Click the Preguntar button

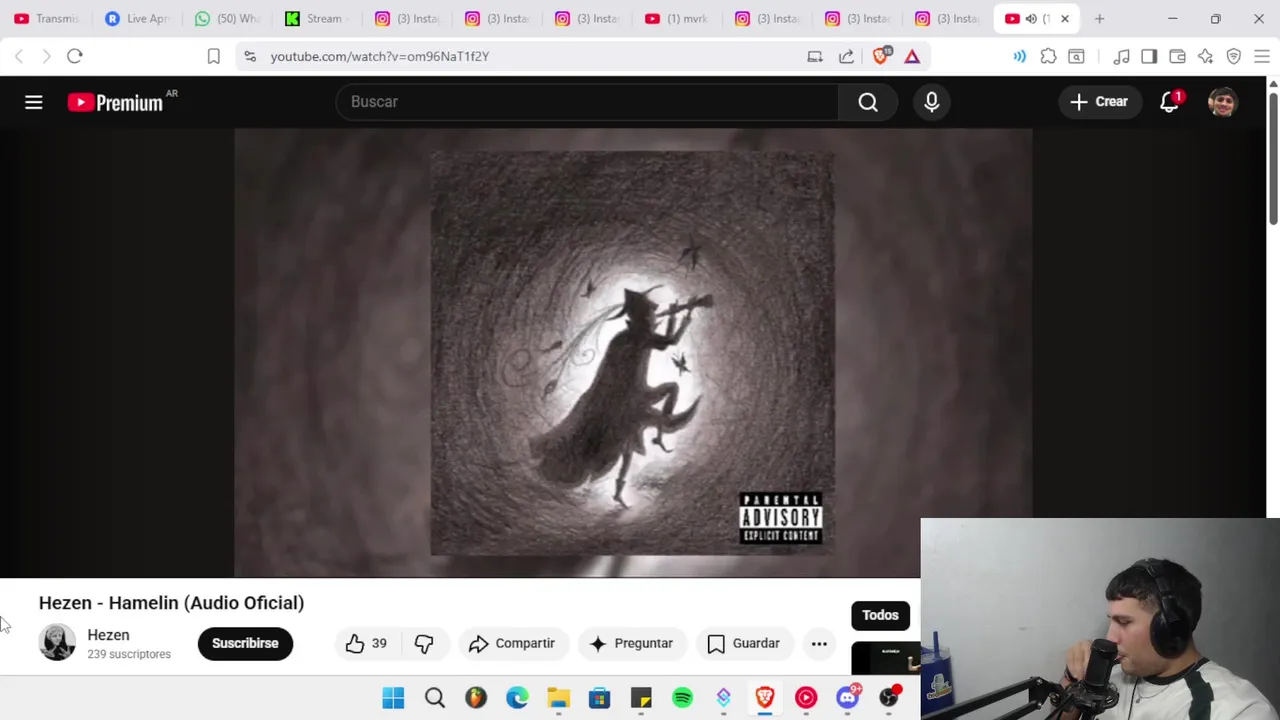click(x=631, y=643)
